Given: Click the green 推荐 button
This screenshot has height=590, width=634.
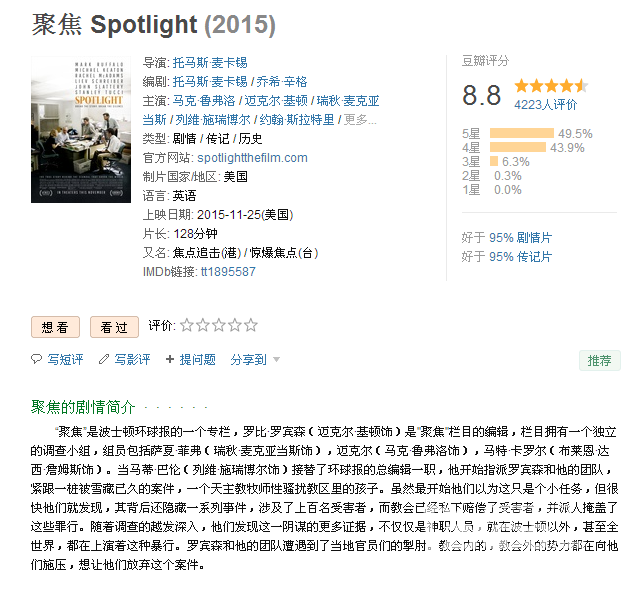Looking at the screenshot, I should click(599, 360).
